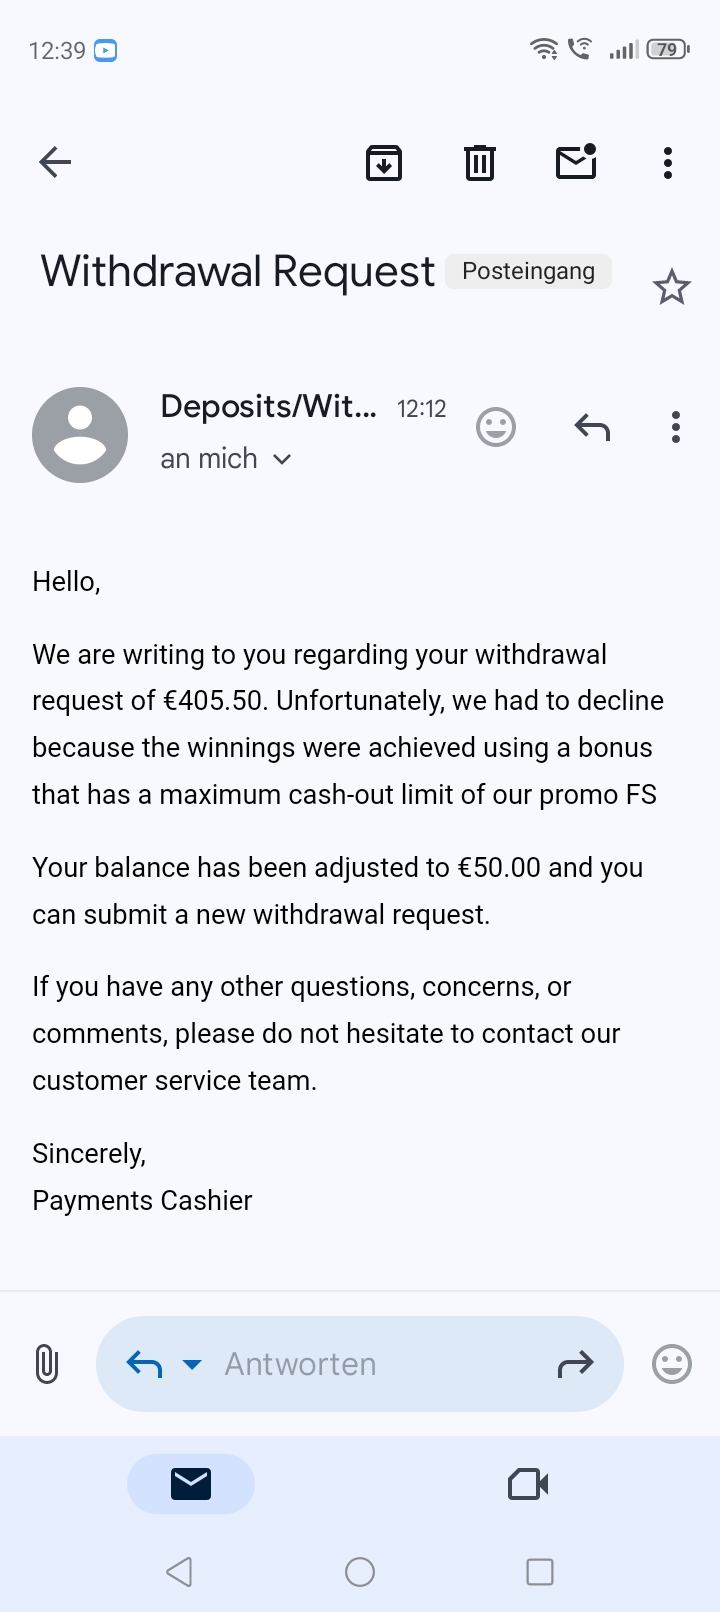Switch to the Mail tab

pos(191,1484)
